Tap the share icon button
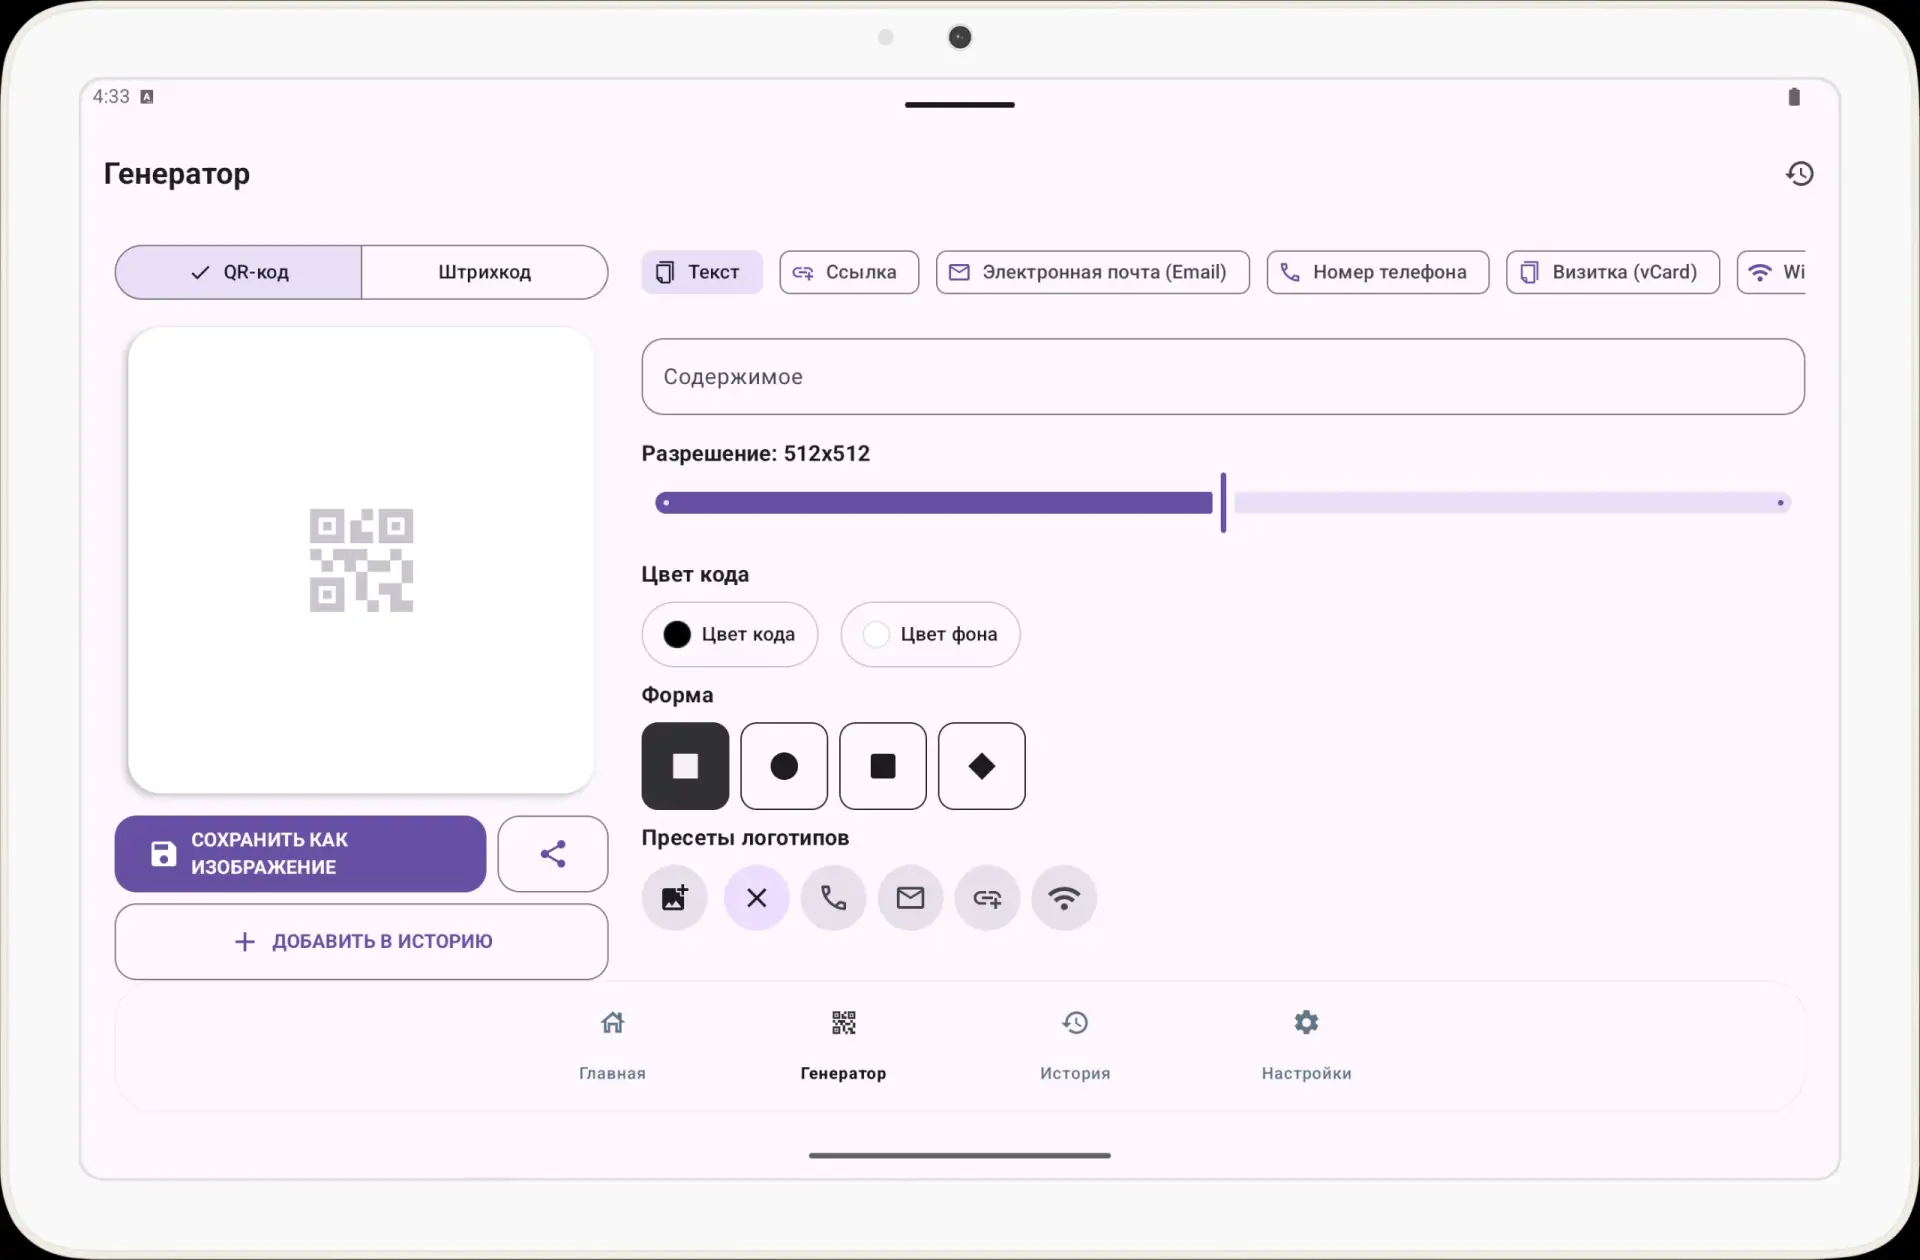Screen dimensions: 1920x1260 [x=553, y=853]
